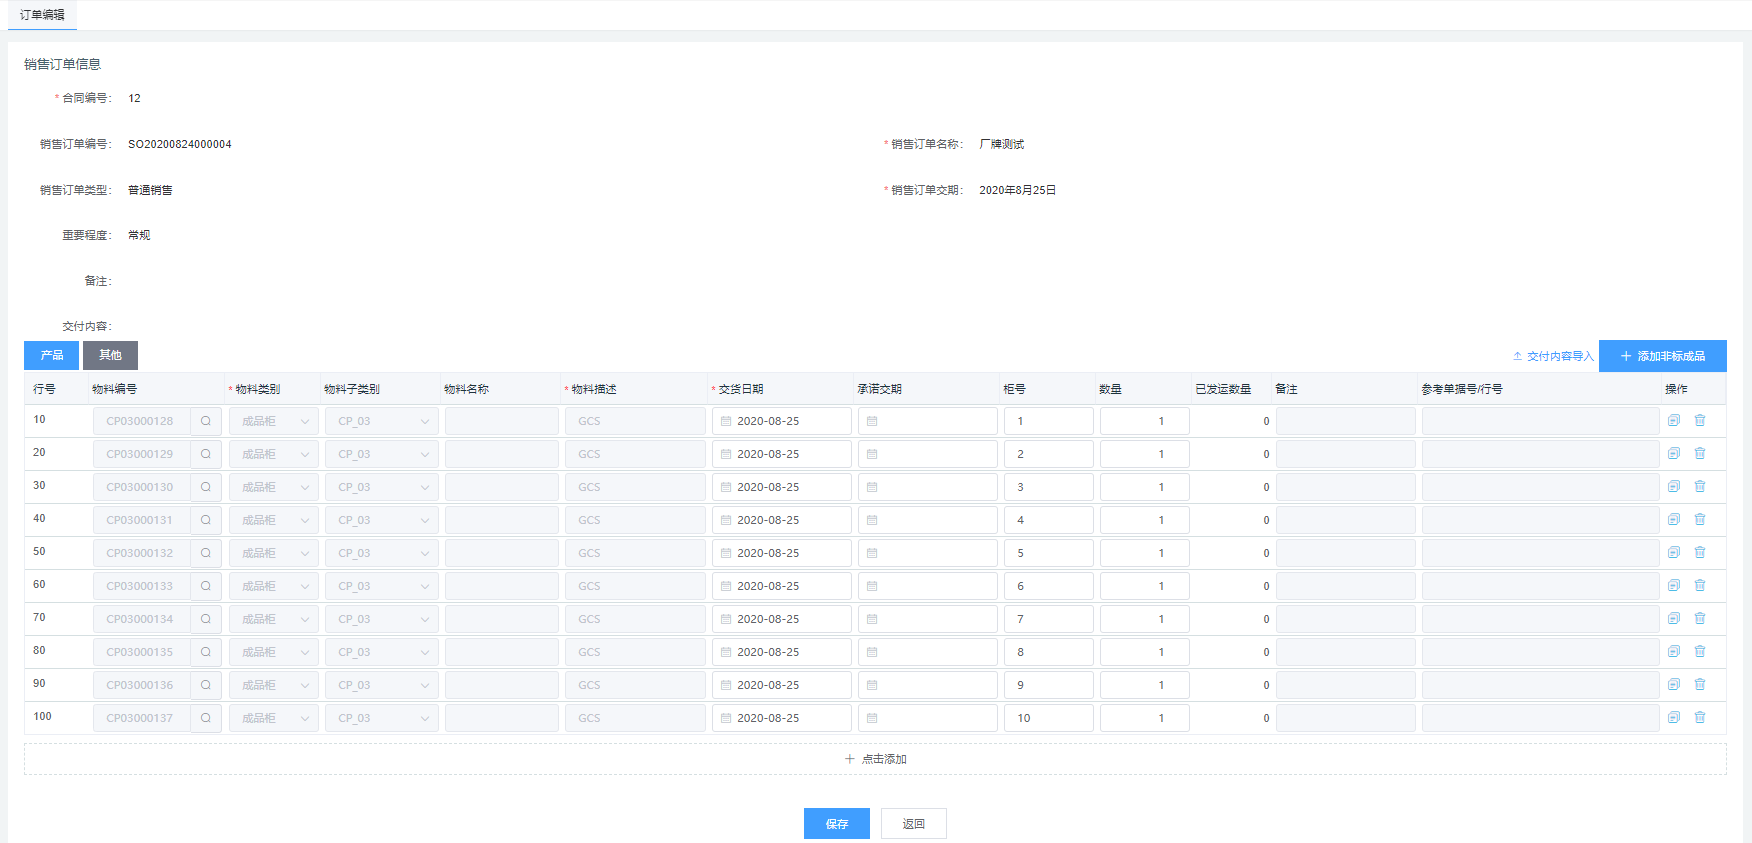Open calendar icon in row 30 promised date
Viewport: 1752px width, 843px height.
click(x=872, y=487)
